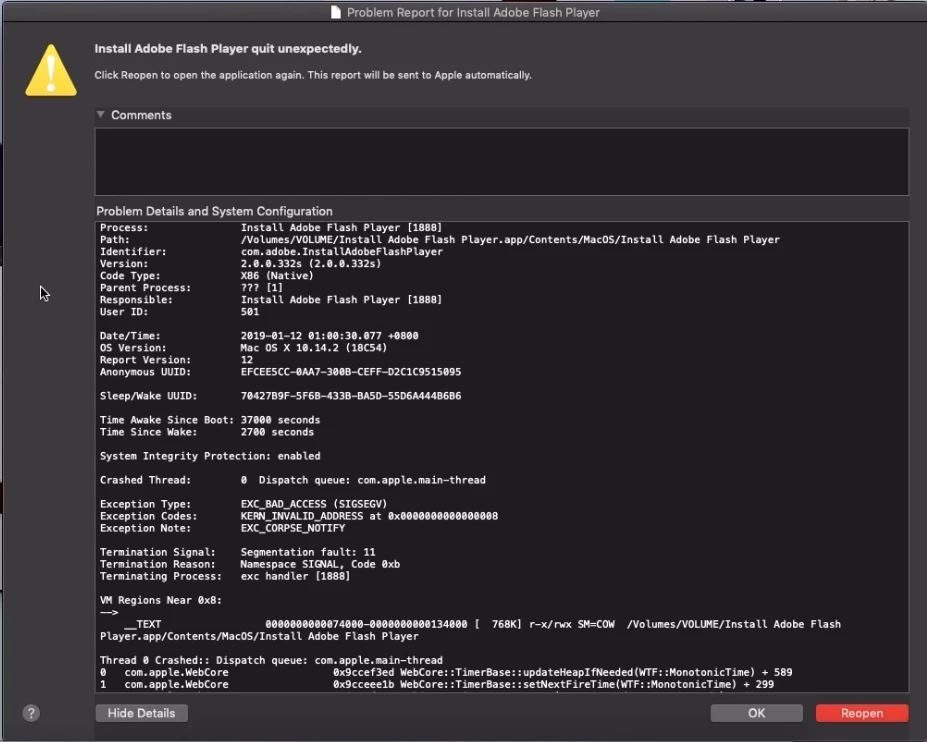Image resolution: width=927 pixels, height=742 pixels.
Task: Click the OK button
Action: click(x=756, y=713)
